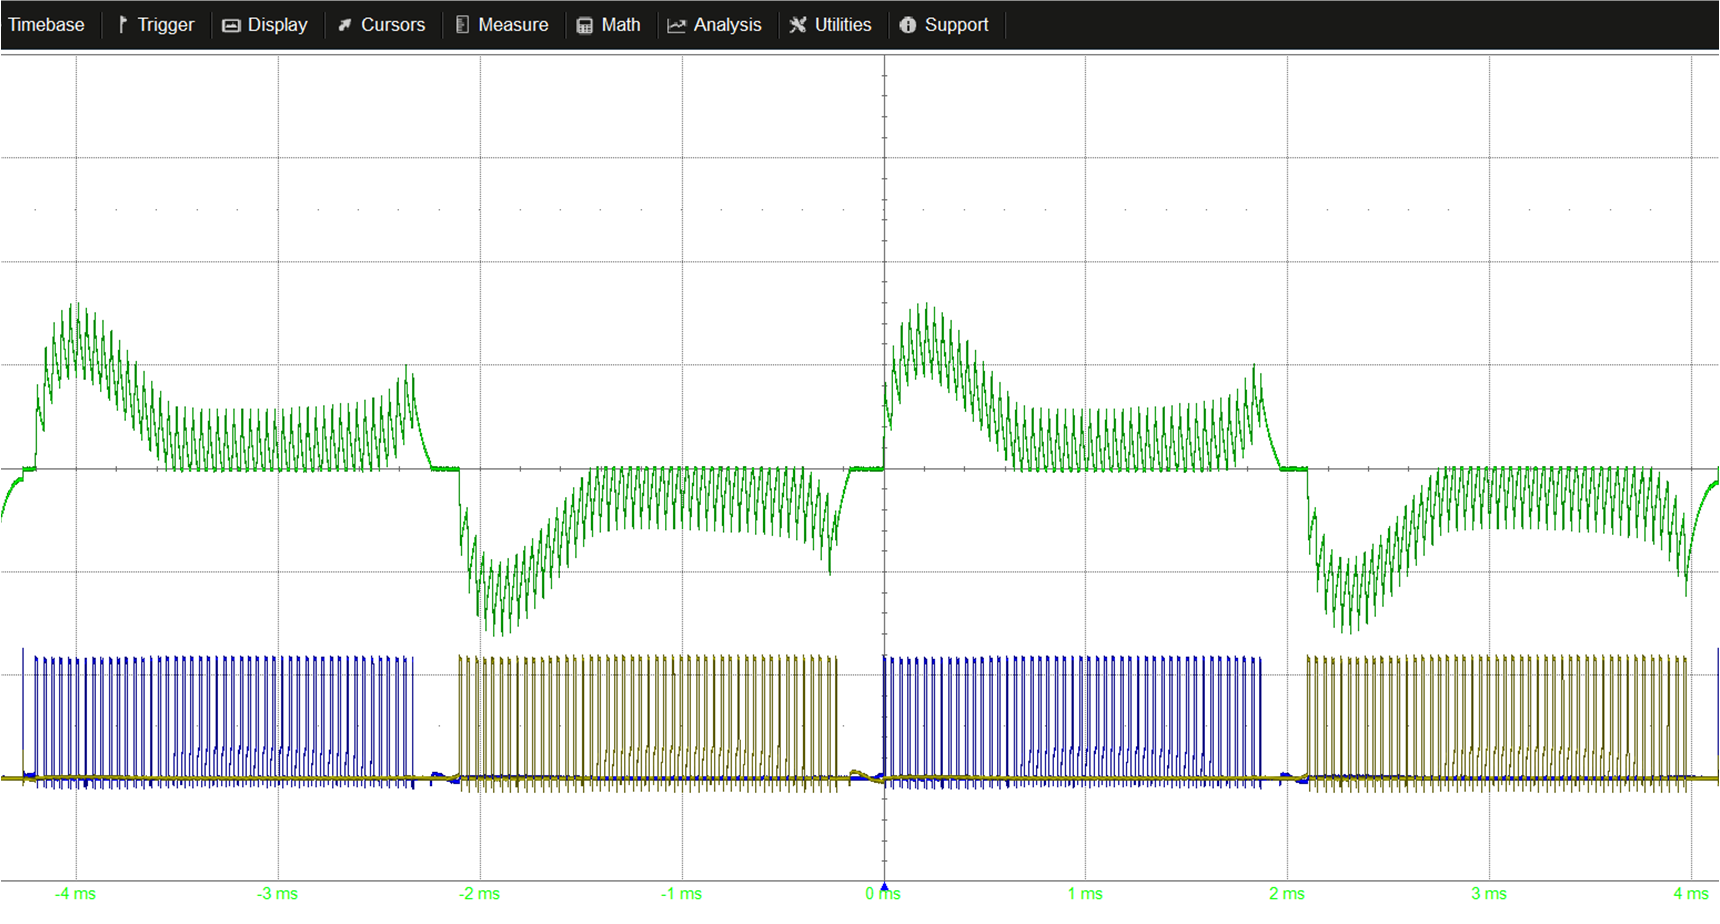Click the Trigger flag icon
1720x924 pixels.
pyautogui.click(x=122, y=25)
